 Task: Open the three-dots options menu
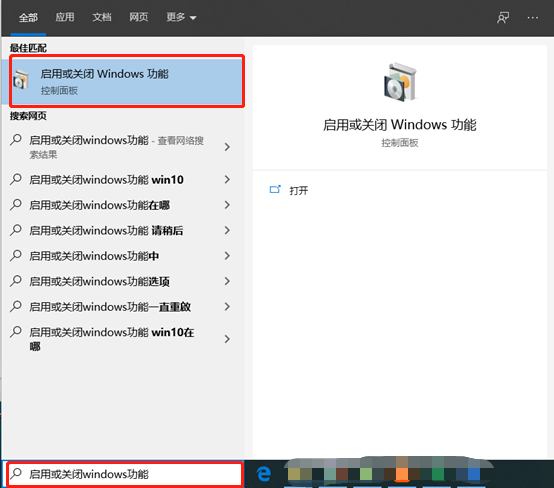532,17
